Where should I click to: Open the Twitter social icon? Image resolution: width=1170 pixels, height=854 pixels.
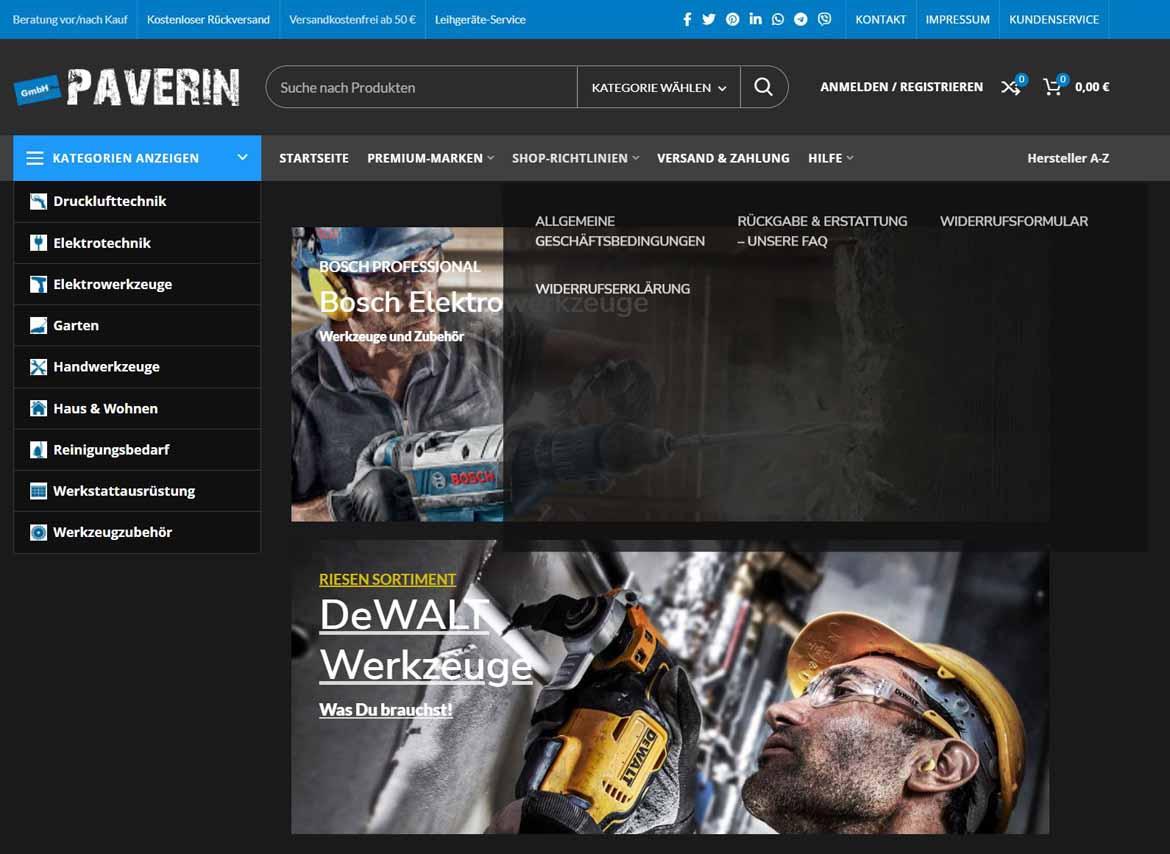(x=709, y=19)
